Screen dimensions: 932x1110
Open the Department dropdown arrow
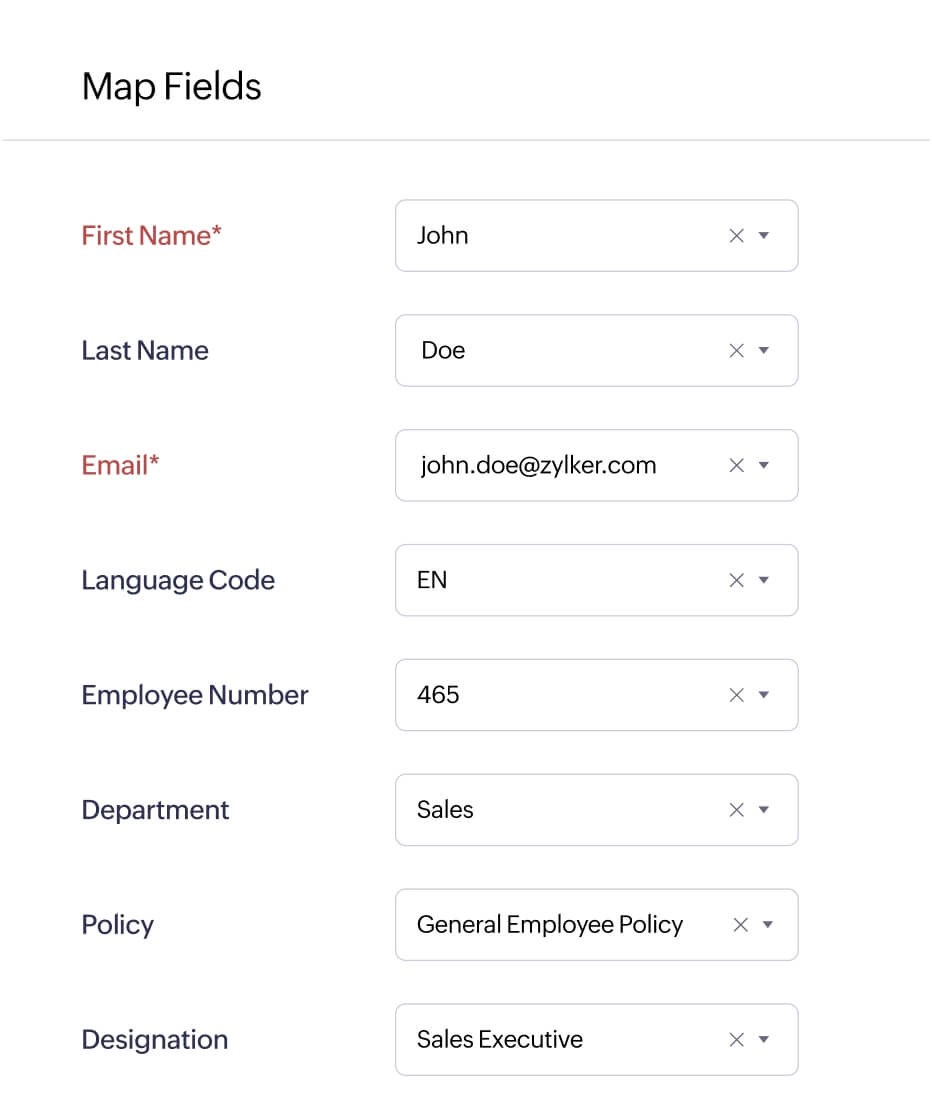(764, 810)
